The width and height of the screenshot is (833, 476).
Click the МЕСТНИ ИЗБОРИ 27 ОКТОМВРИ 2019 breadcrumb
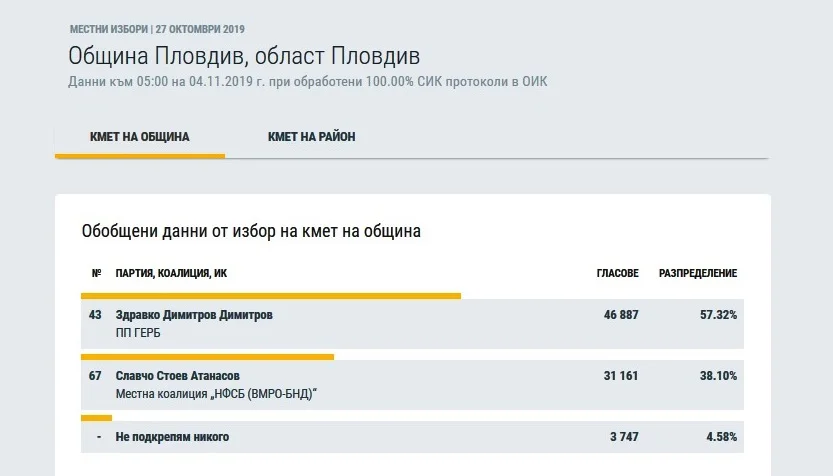[x=157, y=29]
